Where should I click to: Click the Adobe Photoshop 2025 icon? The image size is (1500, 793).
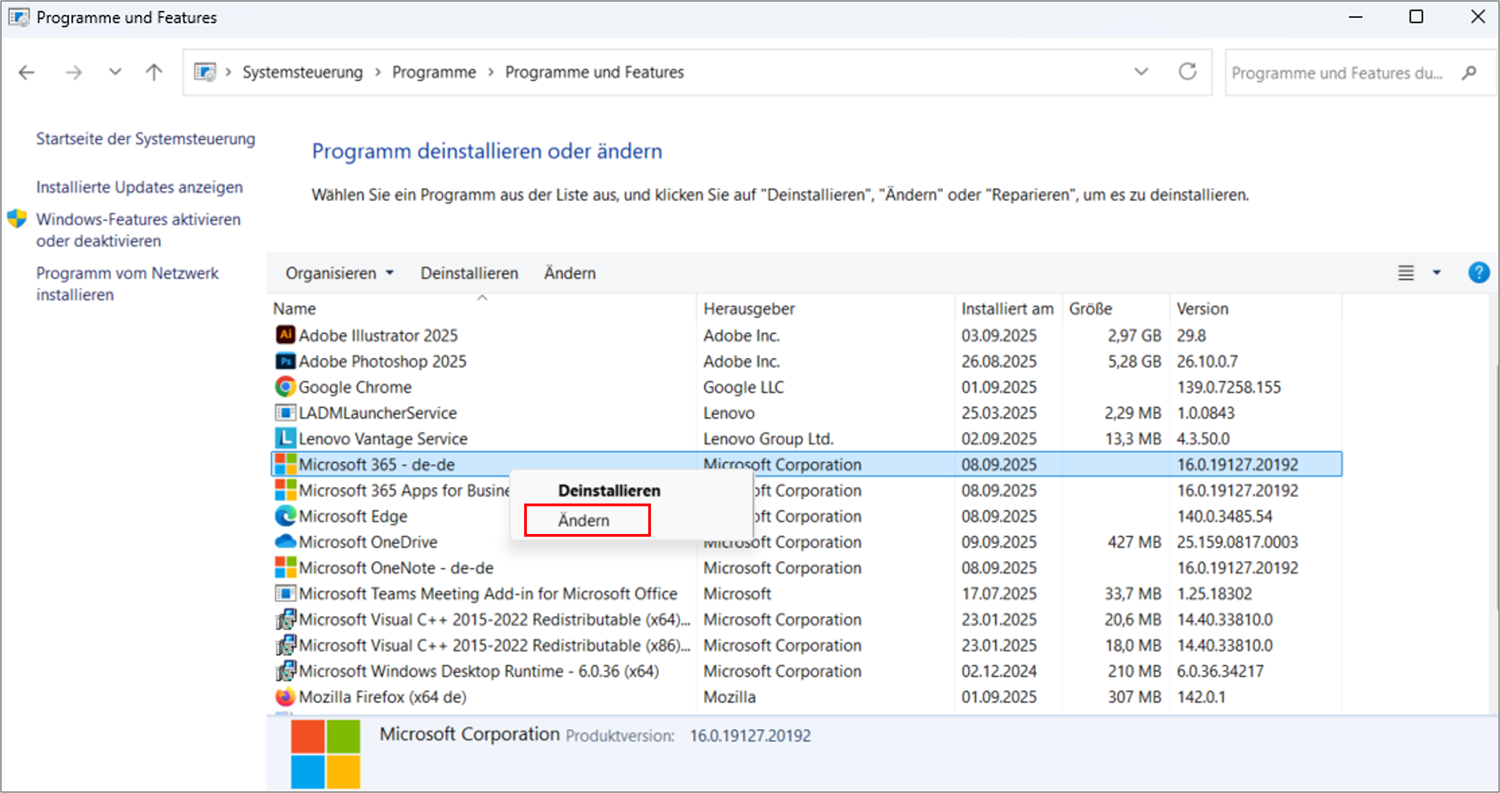coord(285,361)
